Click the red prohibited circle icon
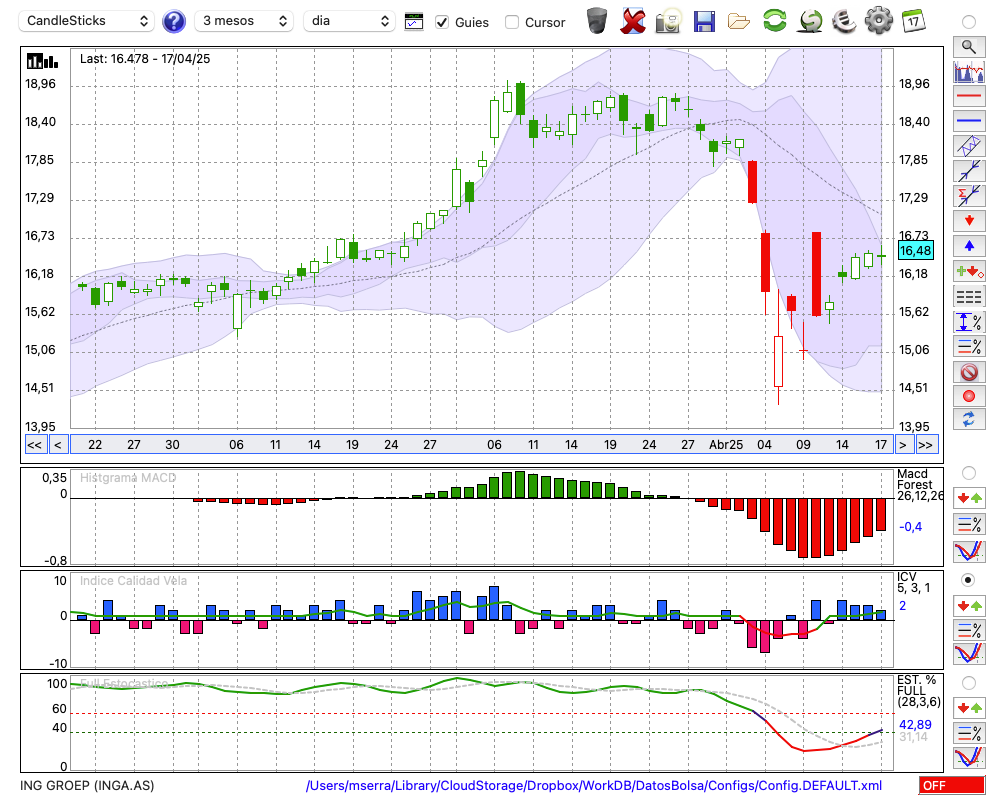The width and height of the screenshot is (1000, 800). coord(969,371)
